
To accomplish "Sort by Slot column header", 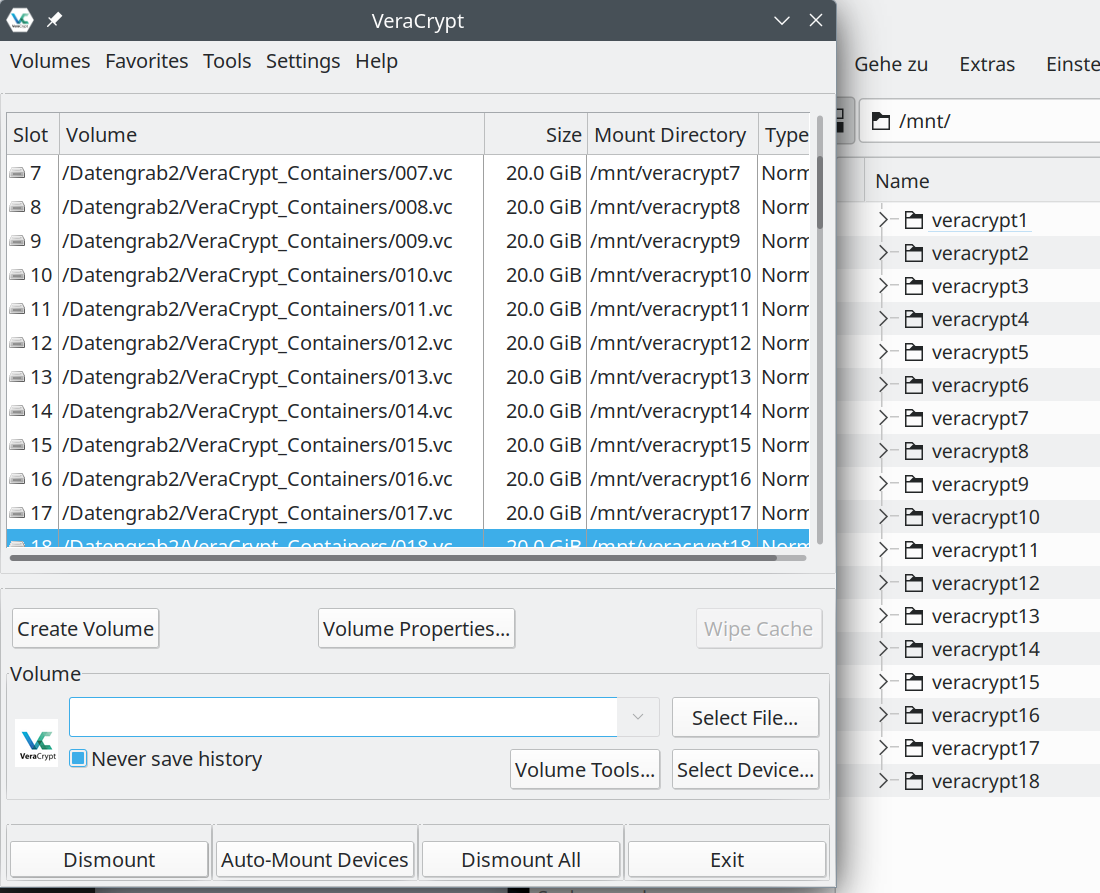I will 33,134.
